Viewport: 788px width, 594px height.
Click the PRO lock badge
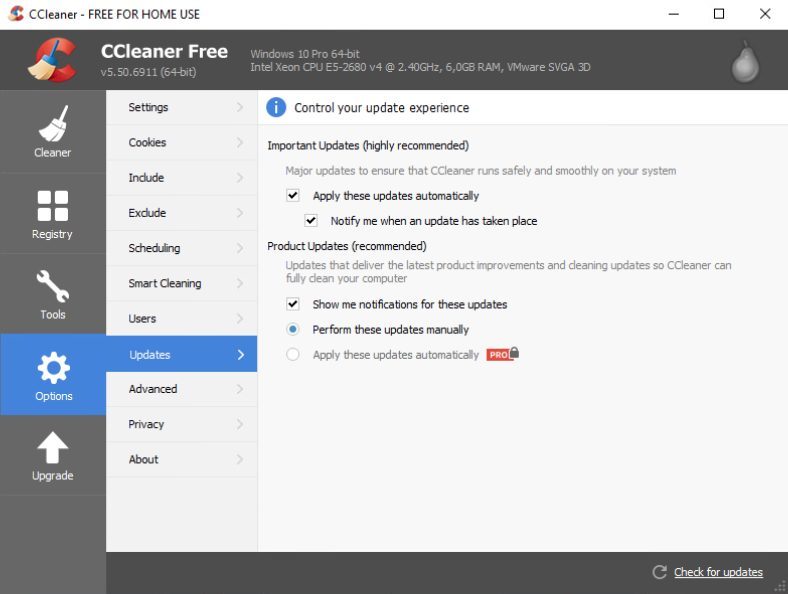click(x=503, y=354)
